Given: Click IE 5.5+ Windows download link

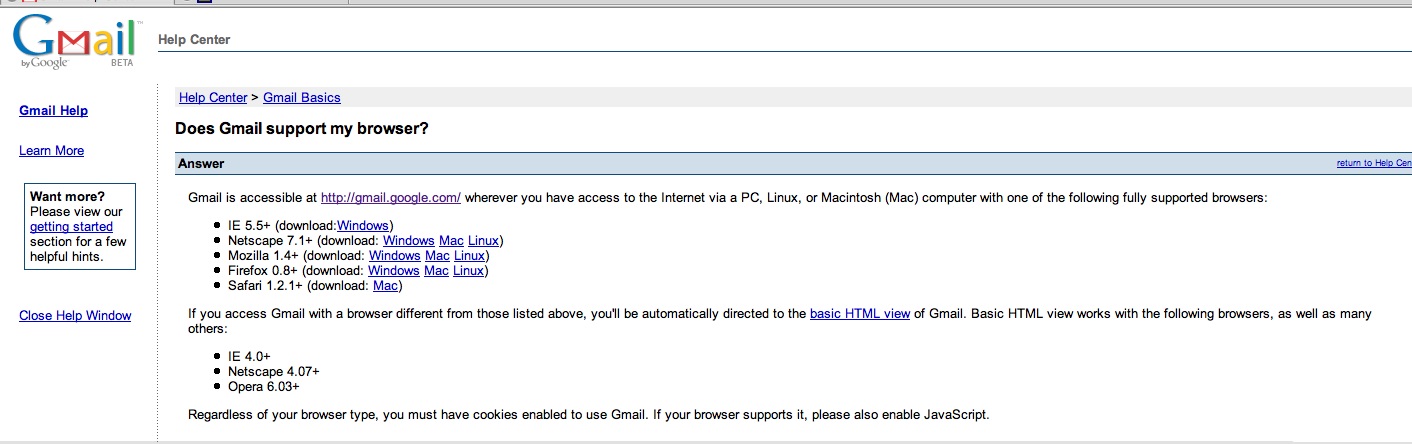Looking at the screenshot, I should pos(363,226).
